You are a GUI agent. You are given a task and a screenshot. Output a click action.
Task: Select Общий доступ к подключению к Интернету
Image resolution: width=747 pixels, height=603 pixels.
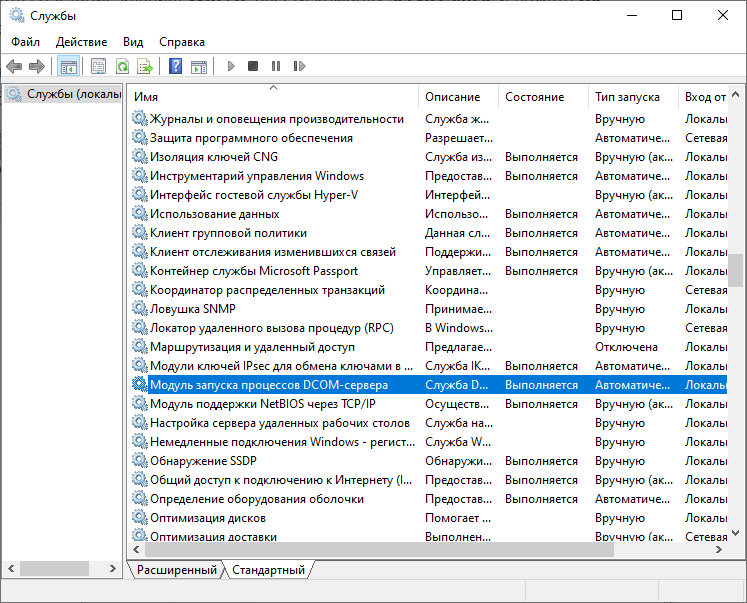429,480
